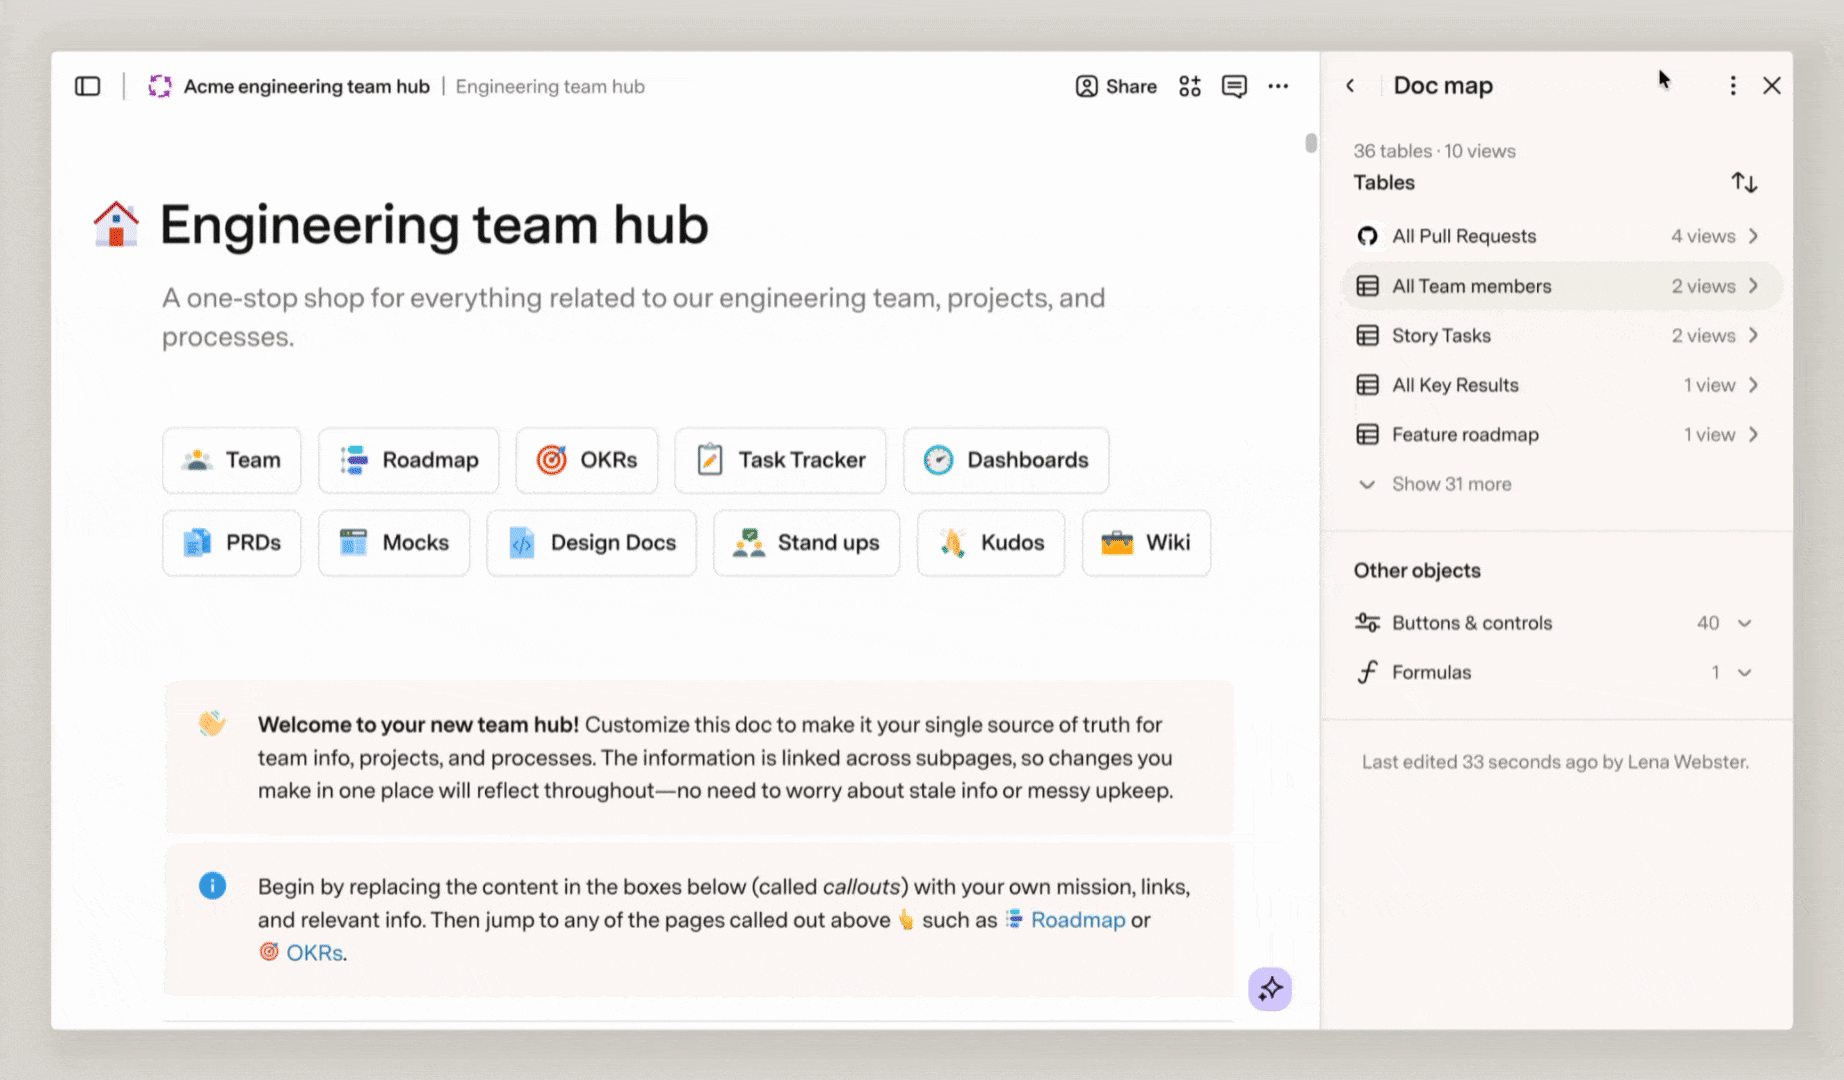Expand All Pull Requests views chevron

pos(1753,236)
